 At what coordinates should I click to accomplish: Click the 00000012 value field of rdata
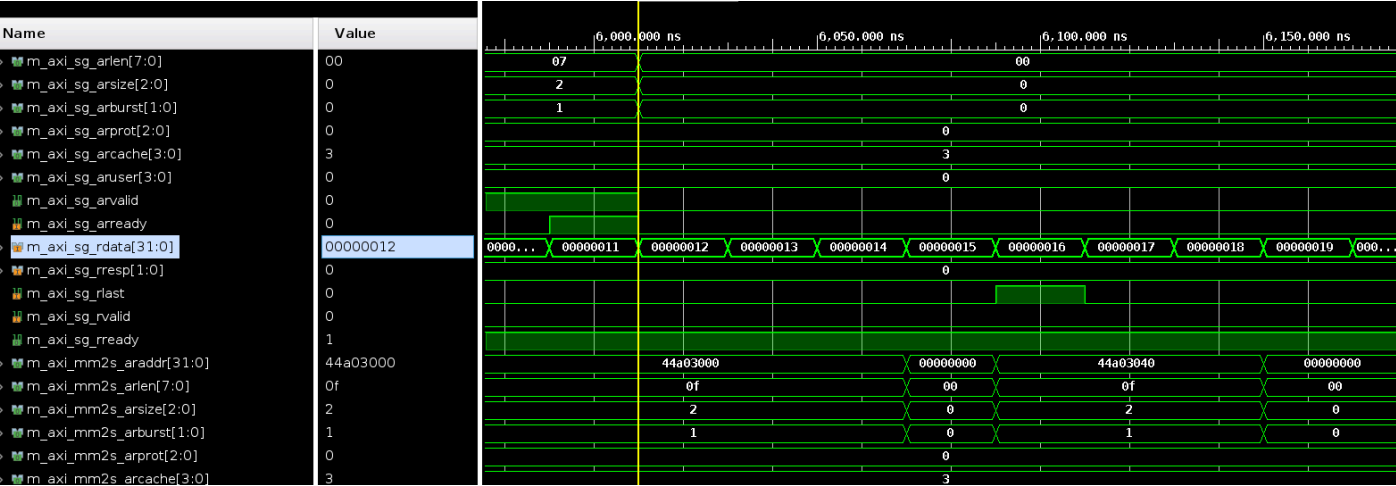(x=396, y=247)
